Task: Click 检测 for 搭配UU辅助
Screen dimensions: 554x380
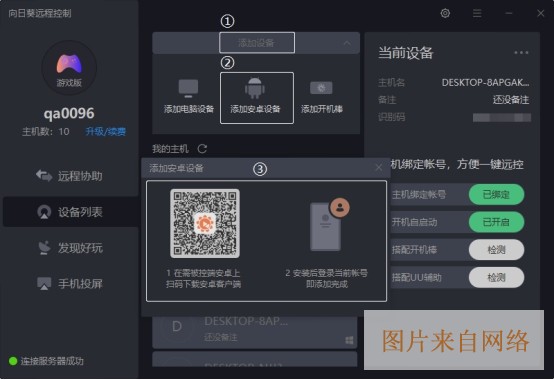Action: pos(496,278)
